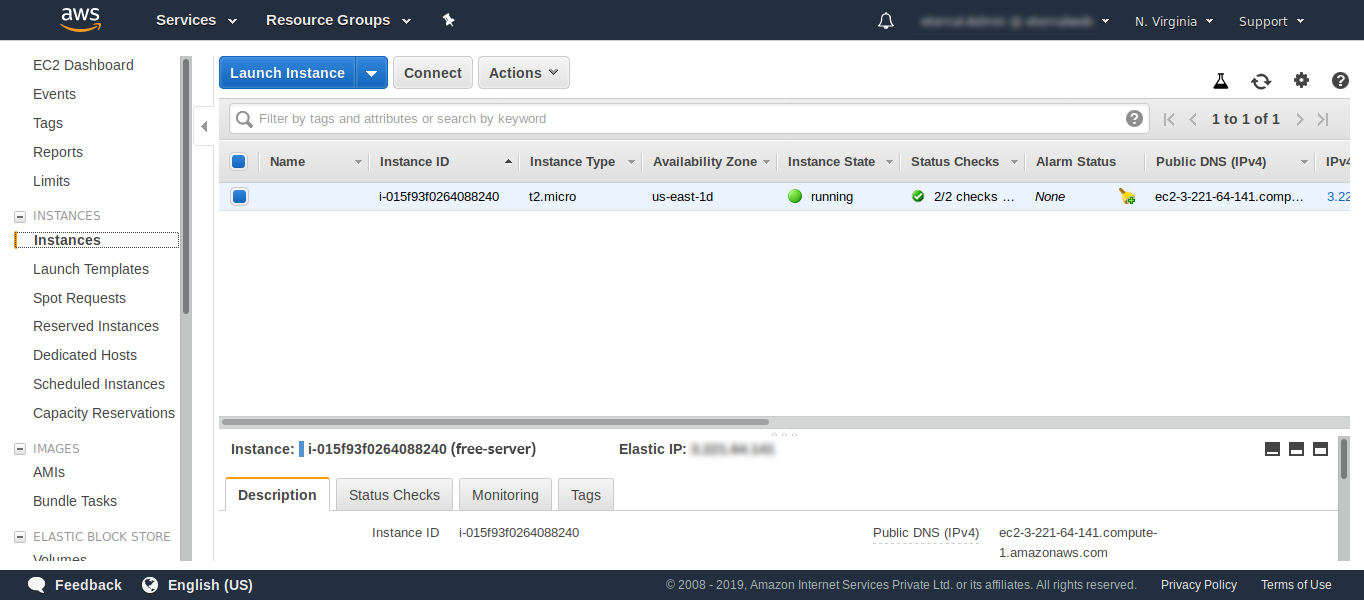This screenshot has width=1364, height=600.
Task: Click the sidebar vertical scrollbar
Action: pos(185,186)
